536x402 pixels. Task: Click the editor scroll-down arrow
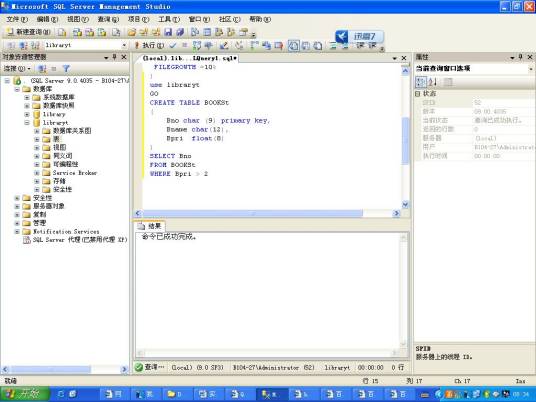[405, 204]
